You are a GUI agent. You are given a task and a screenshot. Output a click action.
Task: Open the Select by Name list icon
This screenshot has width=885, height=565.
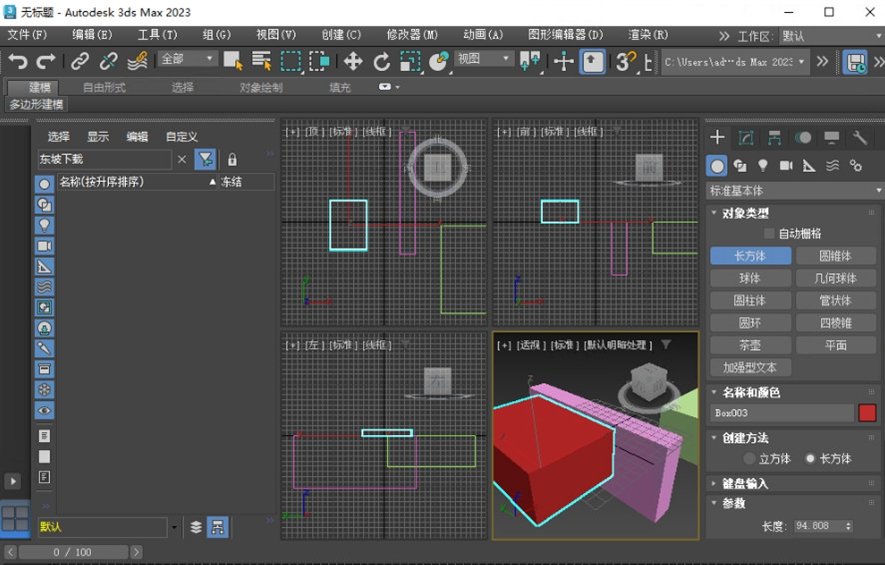pos(261,61)
